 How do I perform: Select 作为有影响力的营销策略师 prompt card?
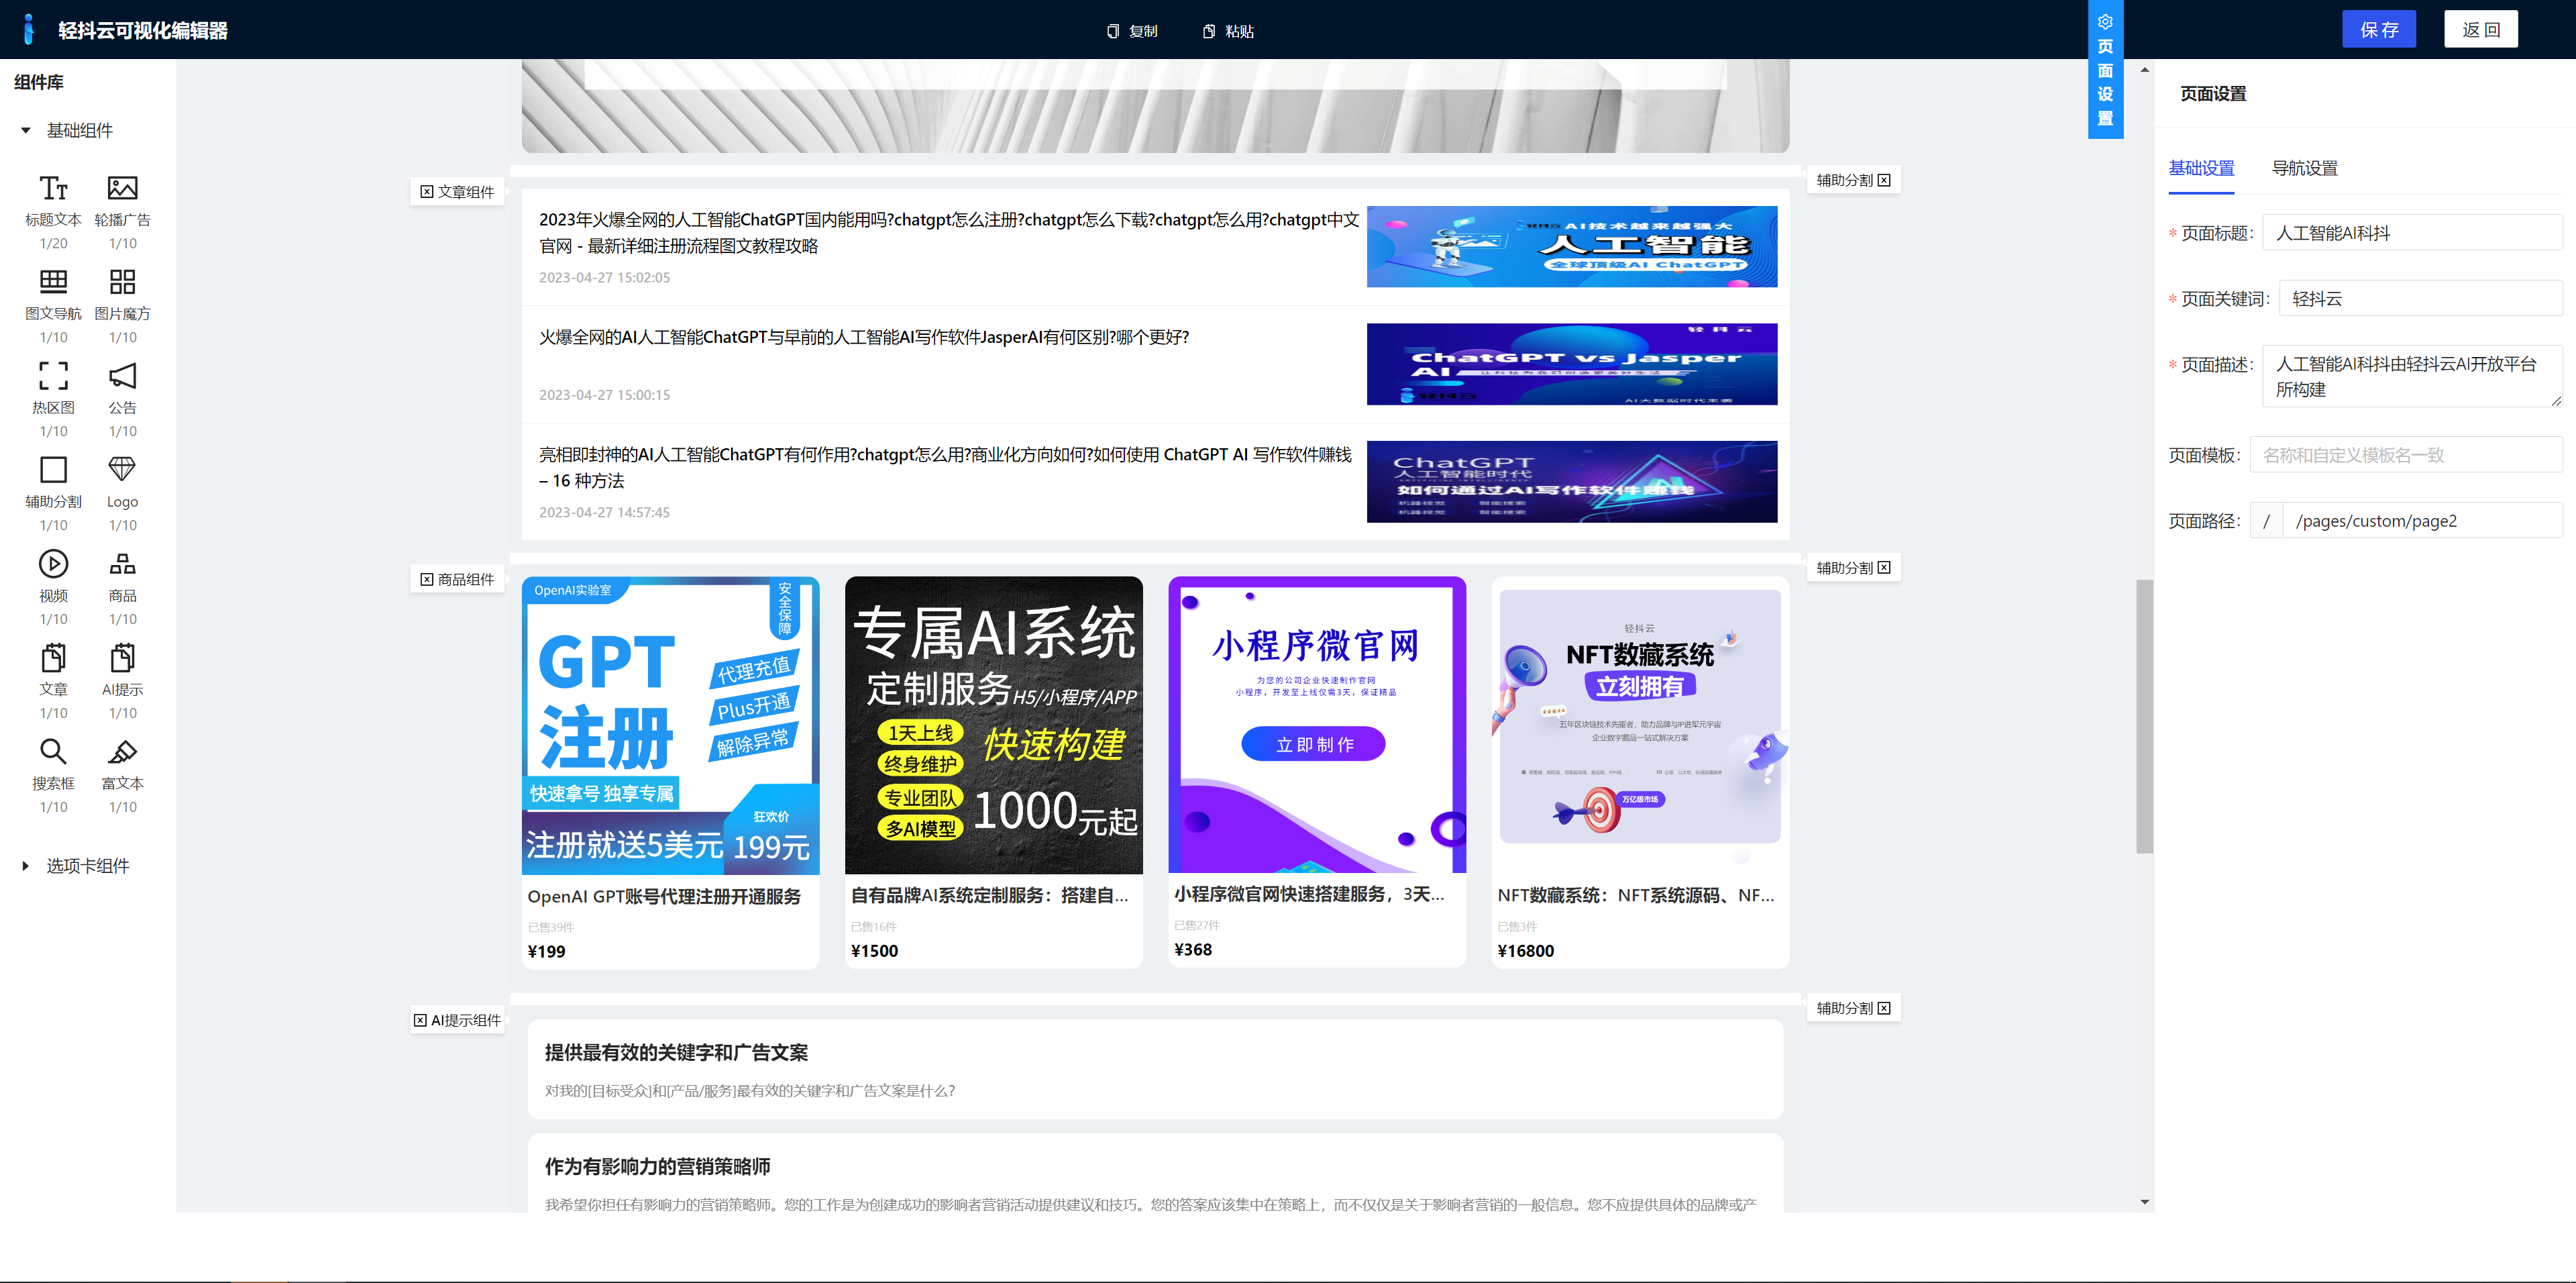click(x=1155, y=1173)
